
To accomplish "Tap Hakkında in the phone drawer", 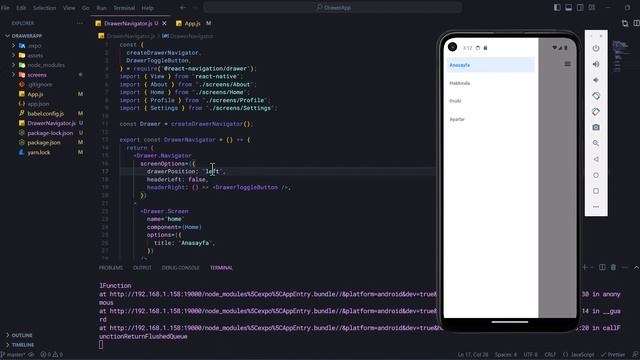I will pyautogui.click(x=460, y=83).
